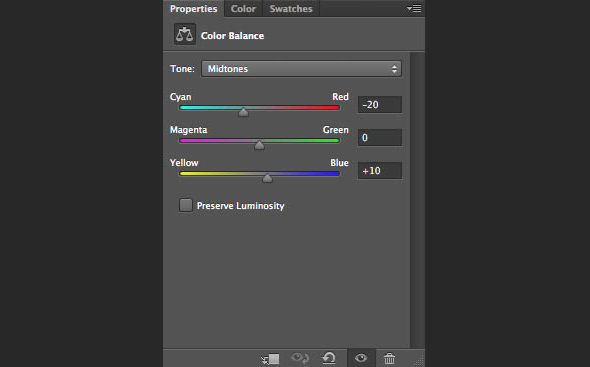Click the Color Balance scales icon
Image resolution: width=590 pixels, height=367 pixels.
coord(184,34)
